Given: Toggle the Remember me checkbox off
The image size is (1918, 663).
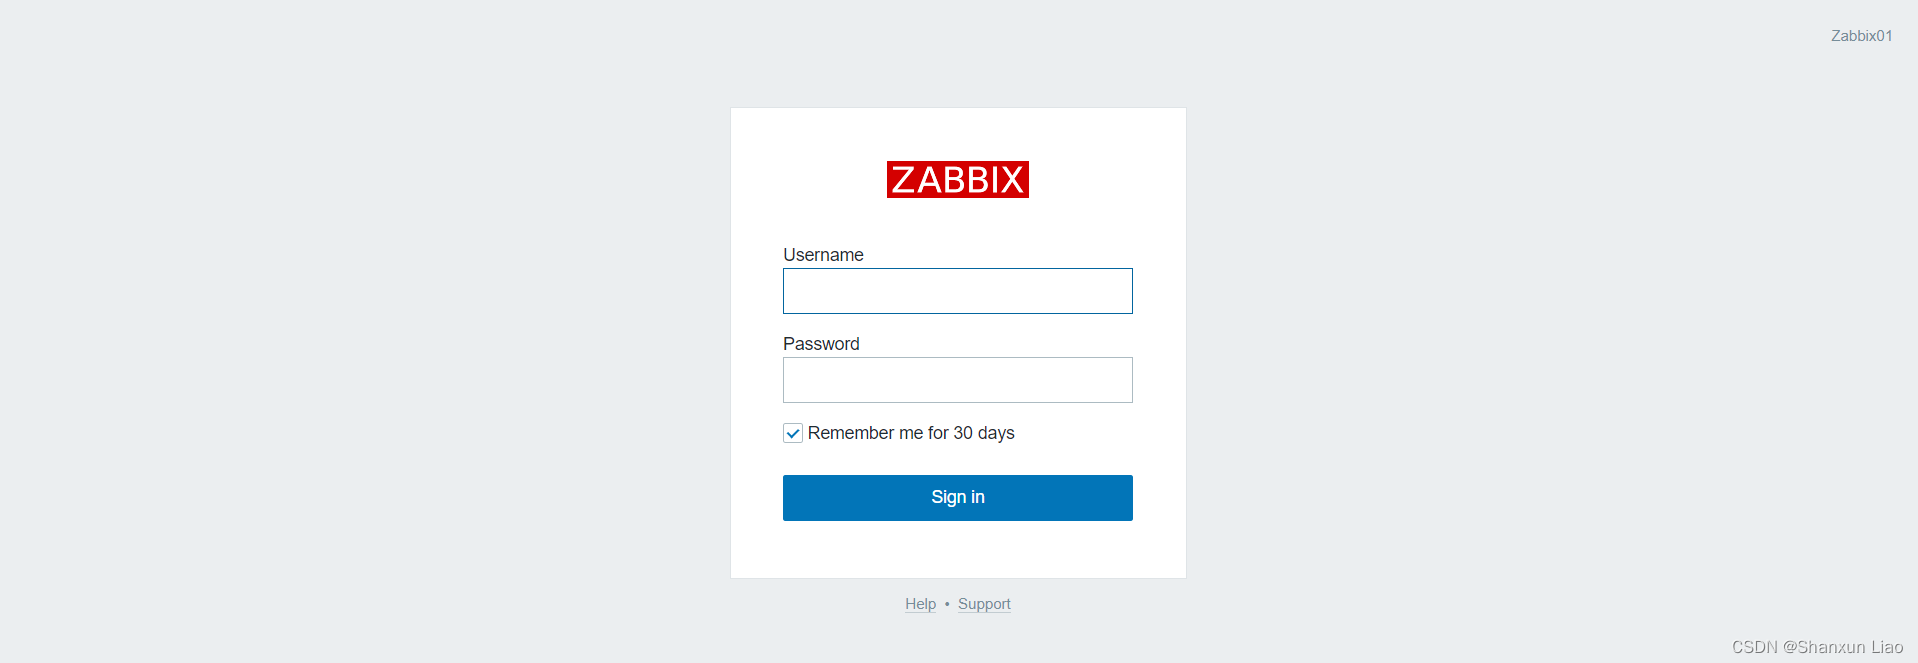Looking at the screenshot, I should click(x=792, y=432).
